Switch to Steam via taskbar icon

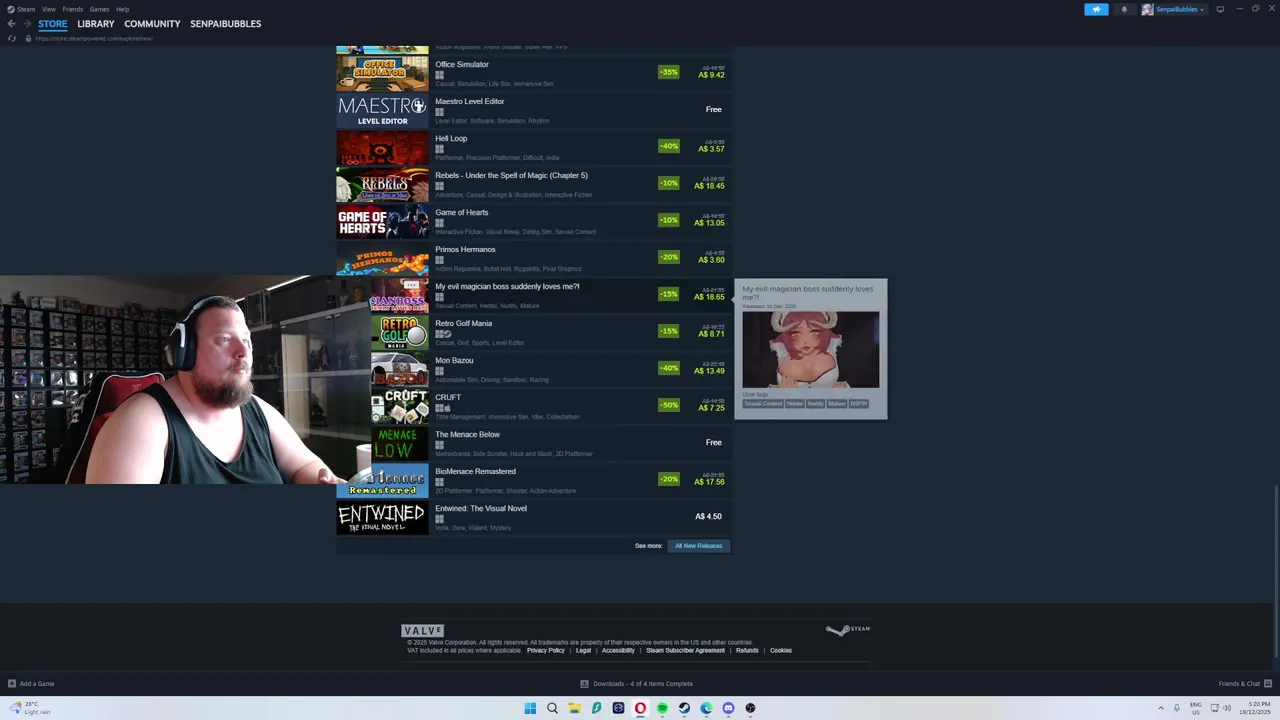coord(684,708)
